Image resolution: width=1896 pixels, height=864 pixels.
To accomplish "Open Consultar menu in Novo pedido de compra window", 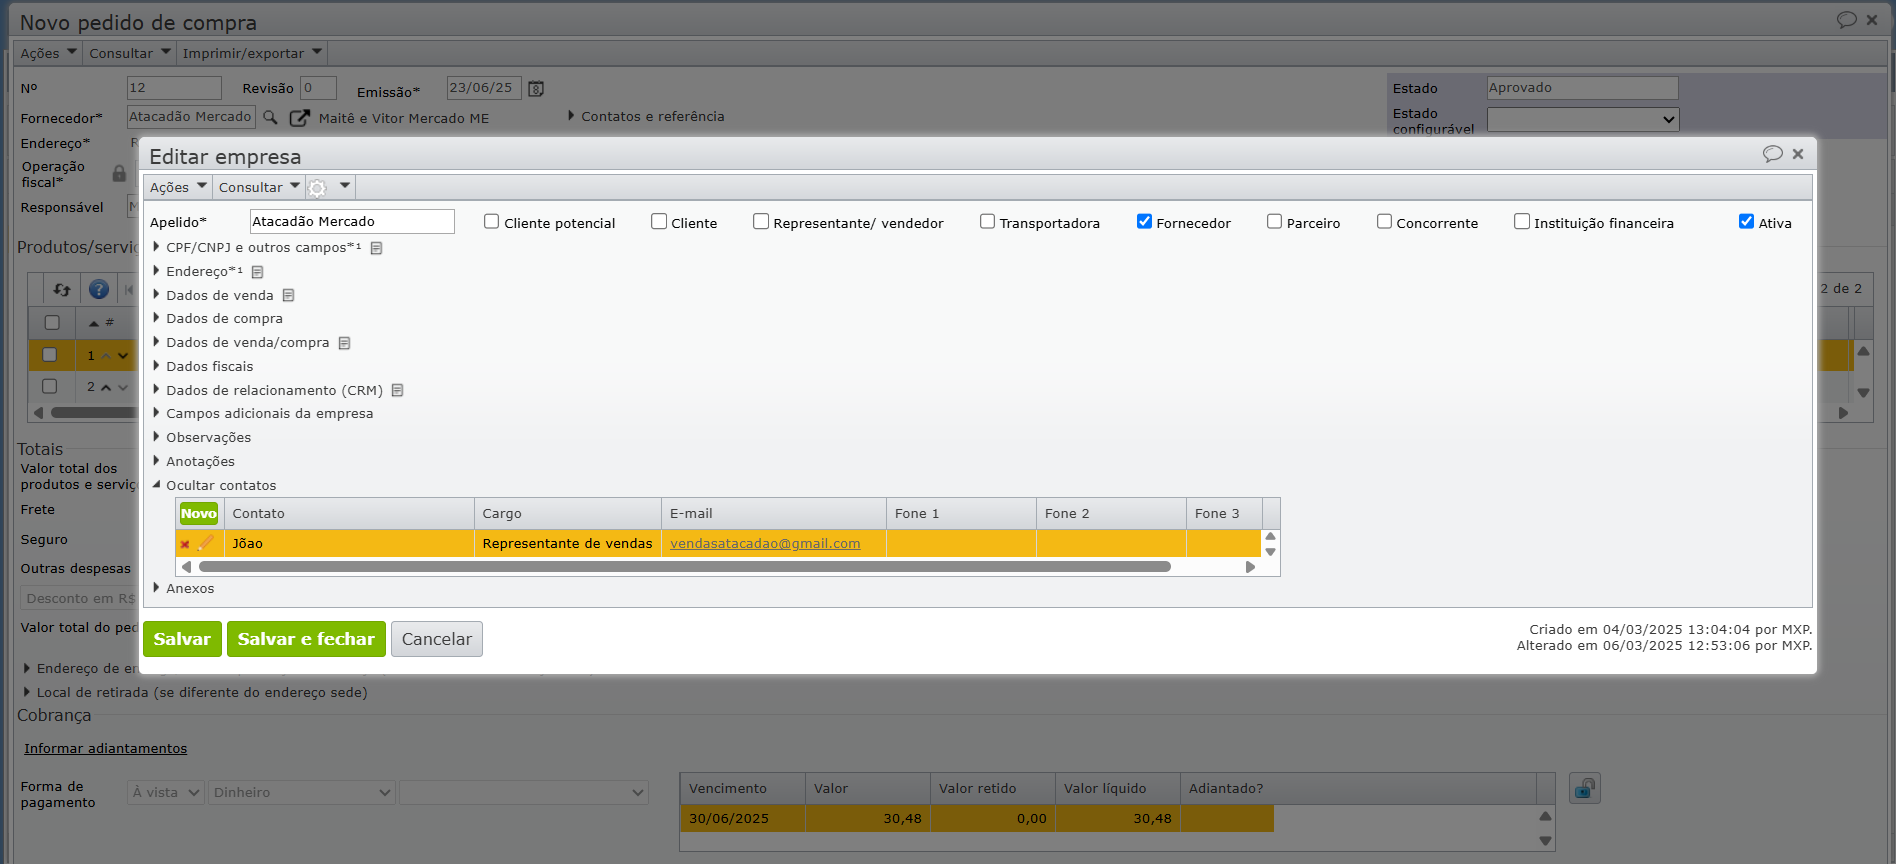I will 130,53.
